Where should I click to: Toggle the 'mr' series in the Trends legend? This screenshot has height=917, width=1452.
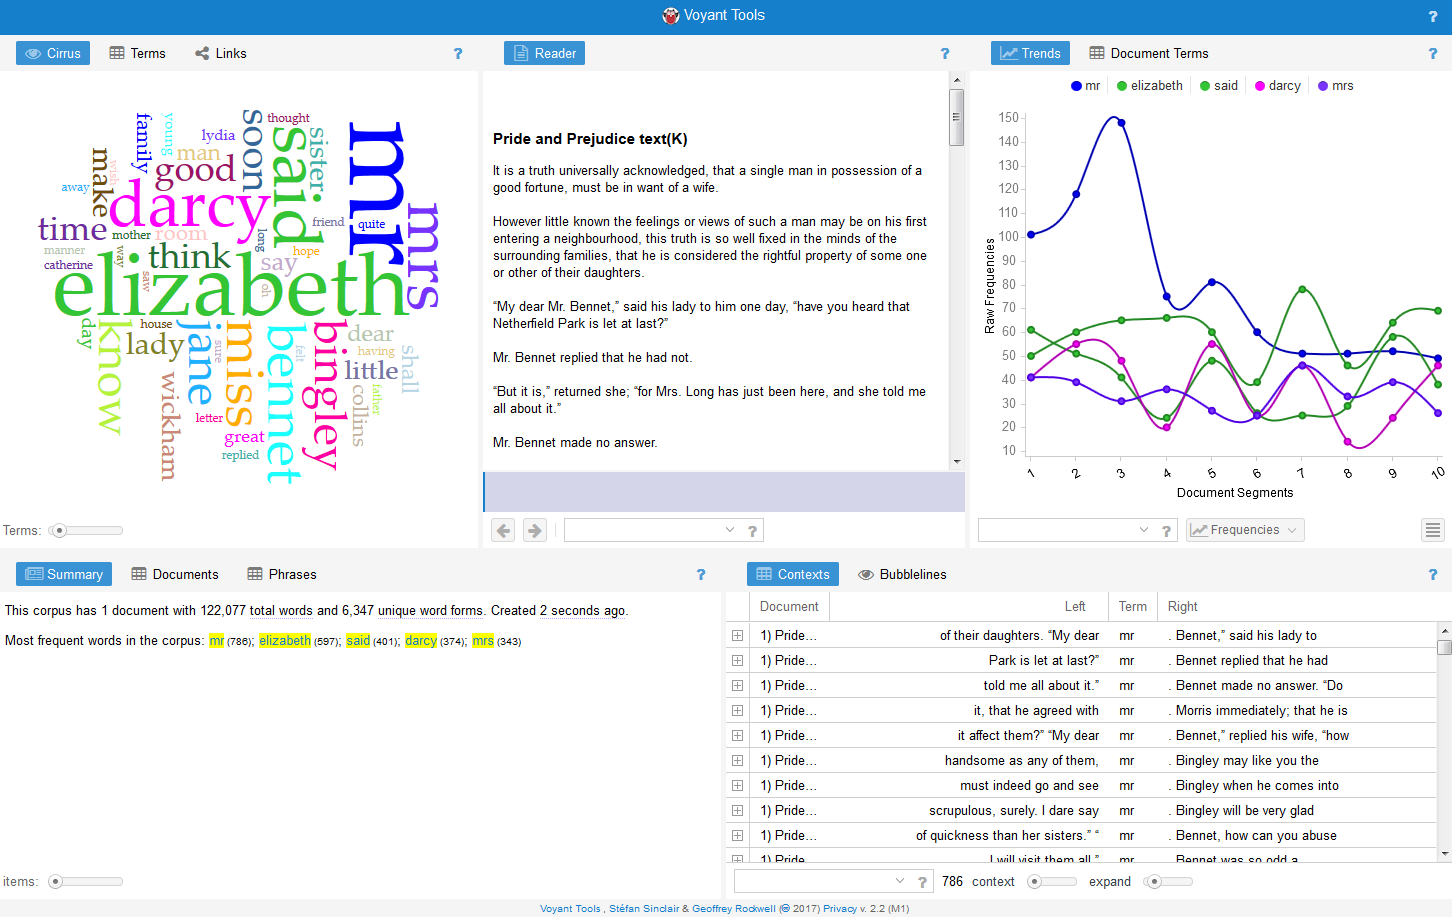click(1085, 86)
